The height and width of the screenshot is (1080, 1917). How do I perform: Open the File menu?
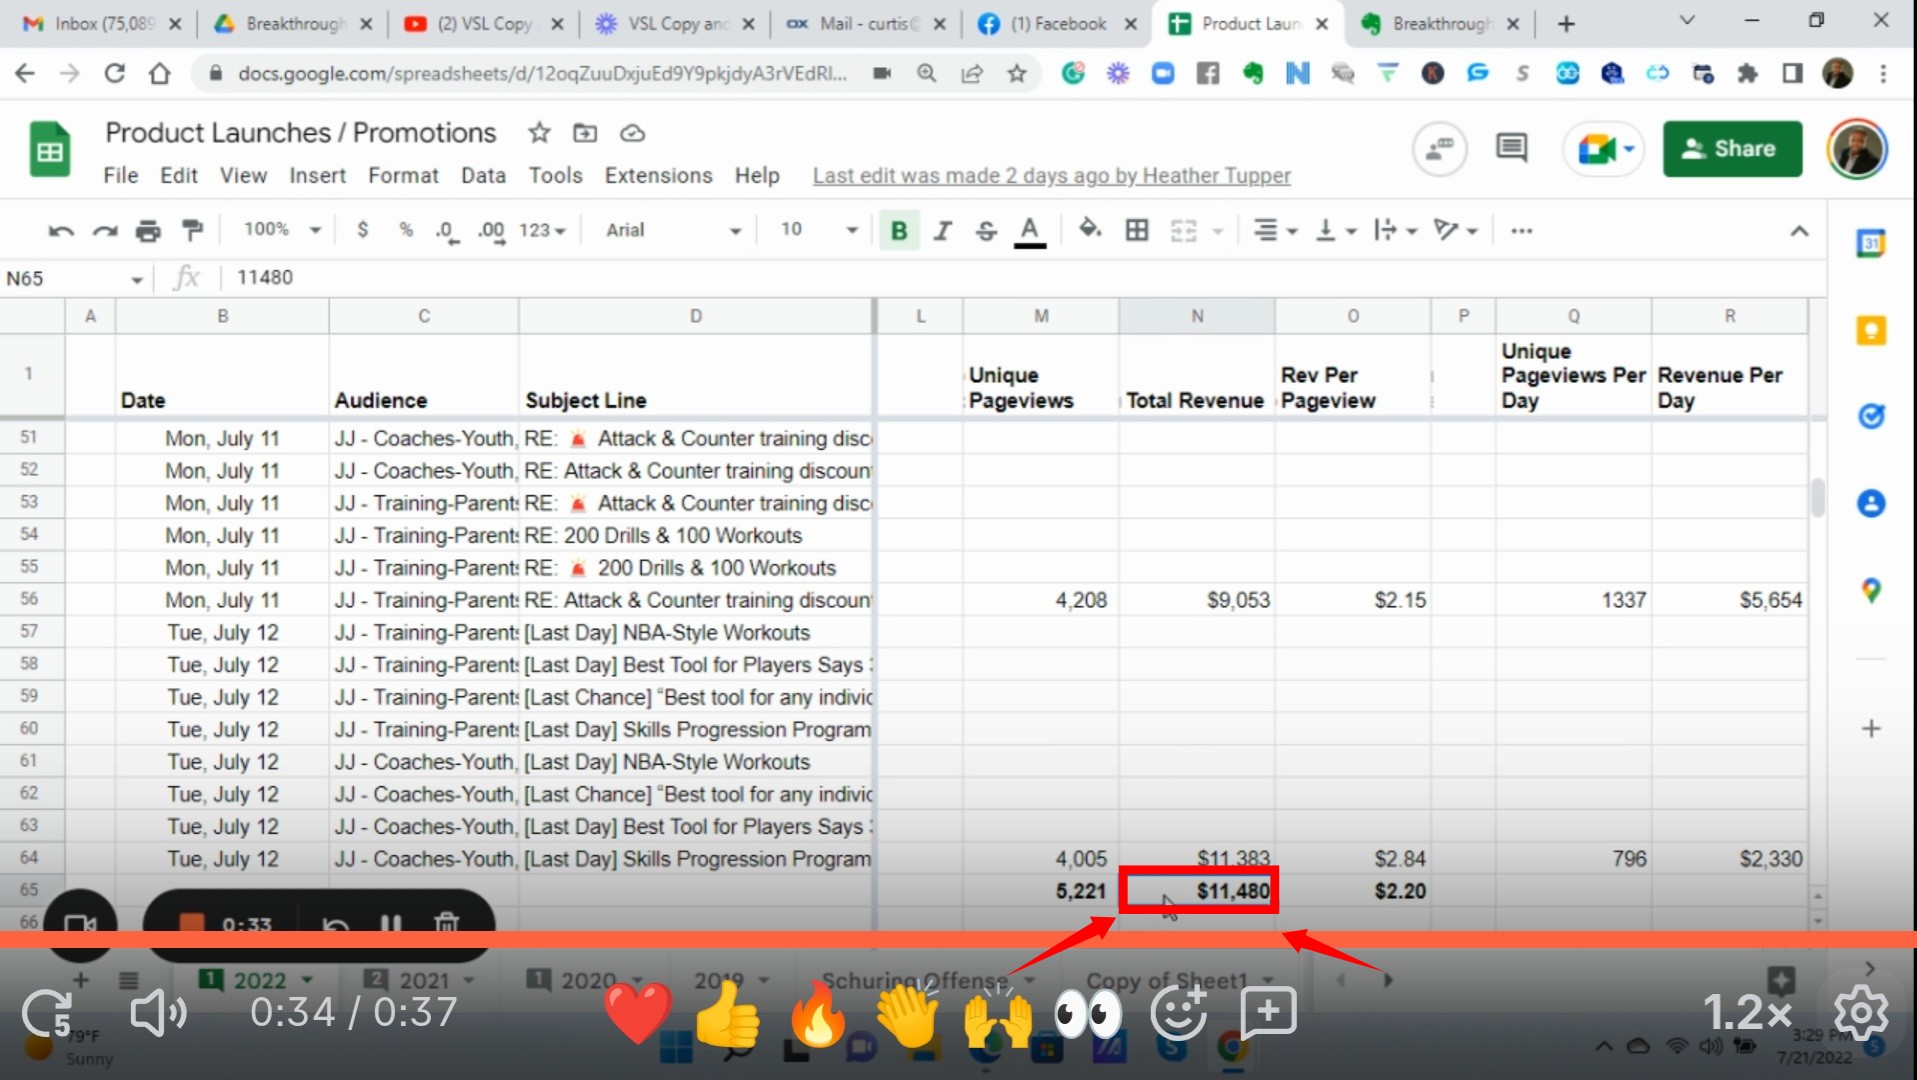(120, 175)
